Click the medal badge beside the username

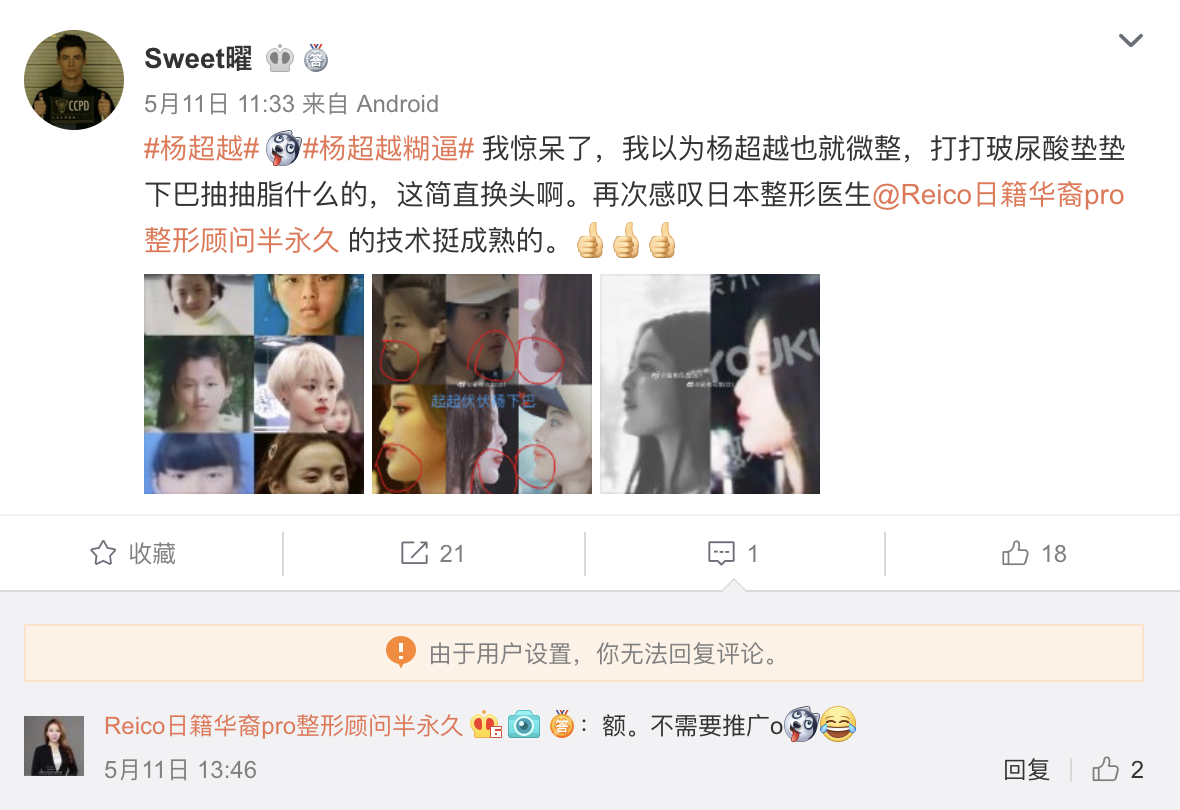click(316, 58)
